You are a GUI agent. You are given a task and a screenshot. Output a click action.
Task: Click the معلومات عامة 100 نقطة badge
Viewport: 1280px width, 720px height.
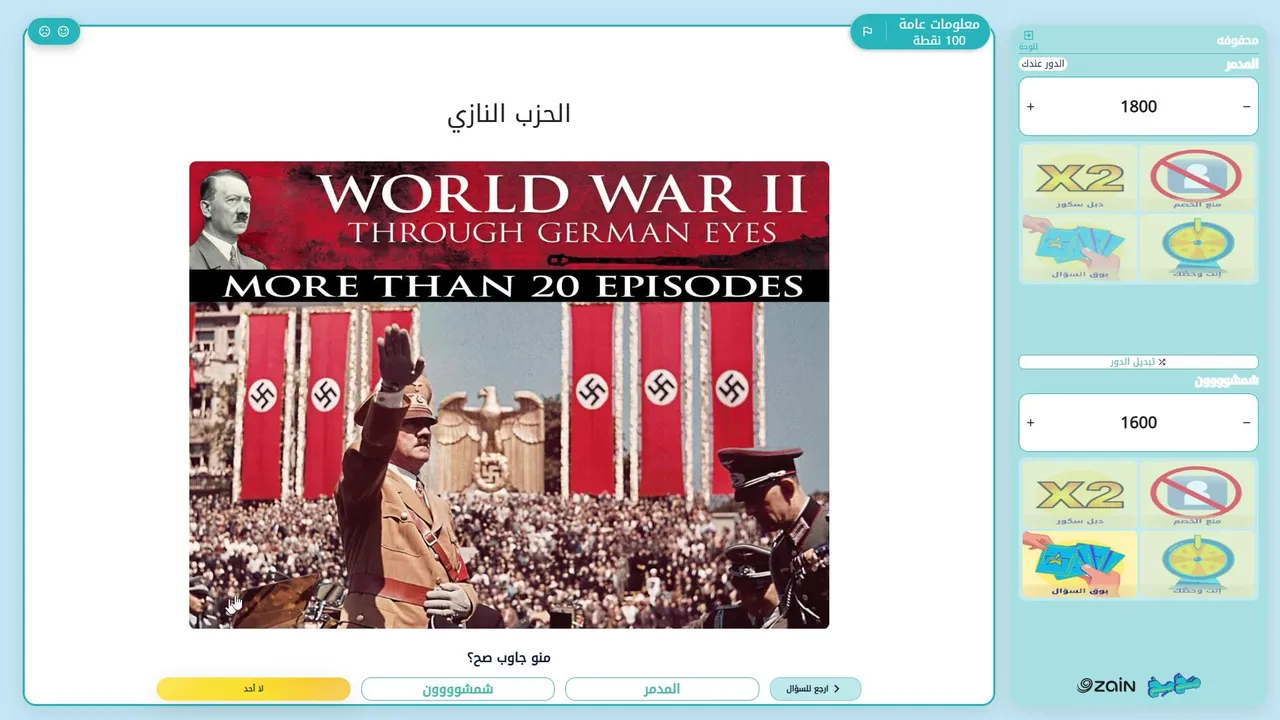point(920,32)
